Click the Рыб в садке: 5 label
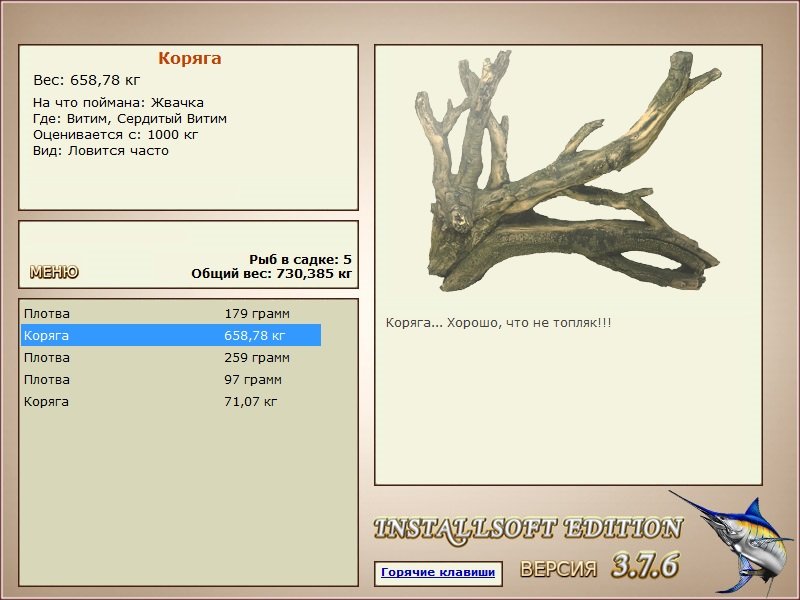Screen dimensions: 800x600 pos(300,259)
